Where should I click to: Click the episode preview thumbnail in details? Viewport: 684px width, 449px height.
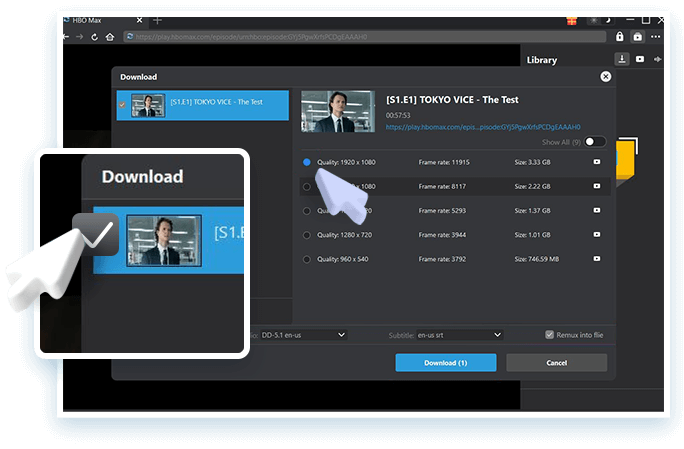338,111
